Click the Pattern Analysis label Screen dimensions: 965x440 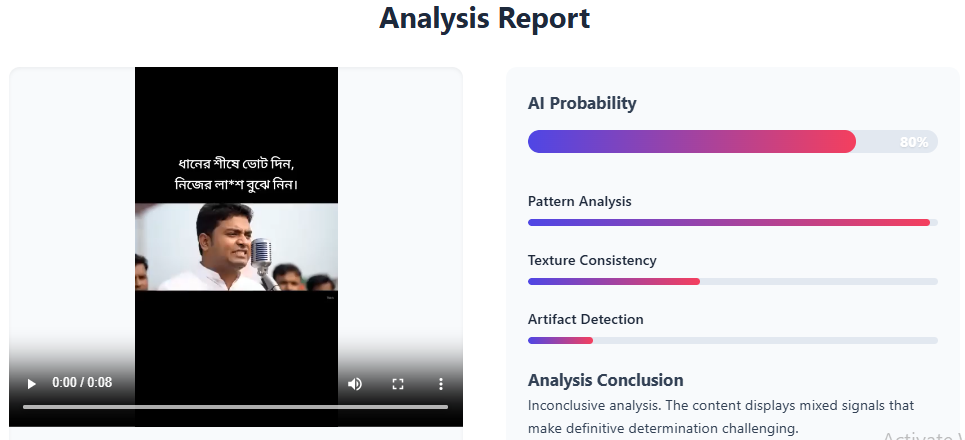click(580, 201)
